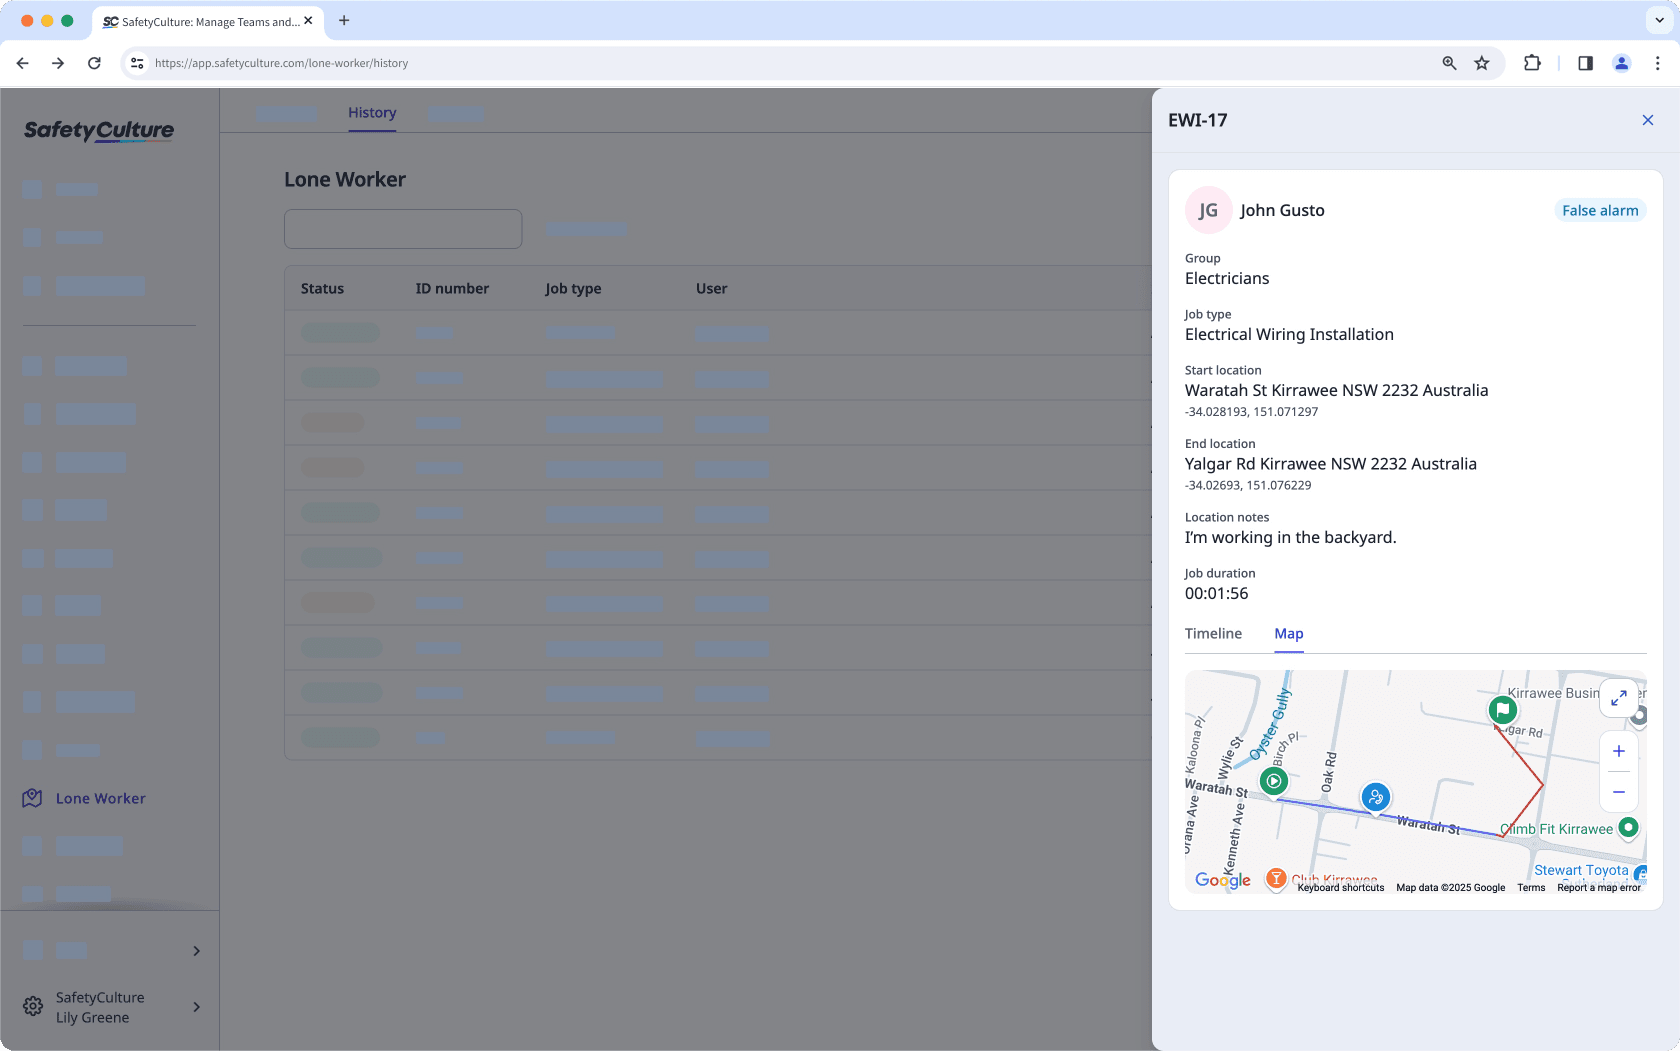Open the browser extensions puzzle icon
Viewport: 1680px width, 1051px height.
coord(1532,62)
